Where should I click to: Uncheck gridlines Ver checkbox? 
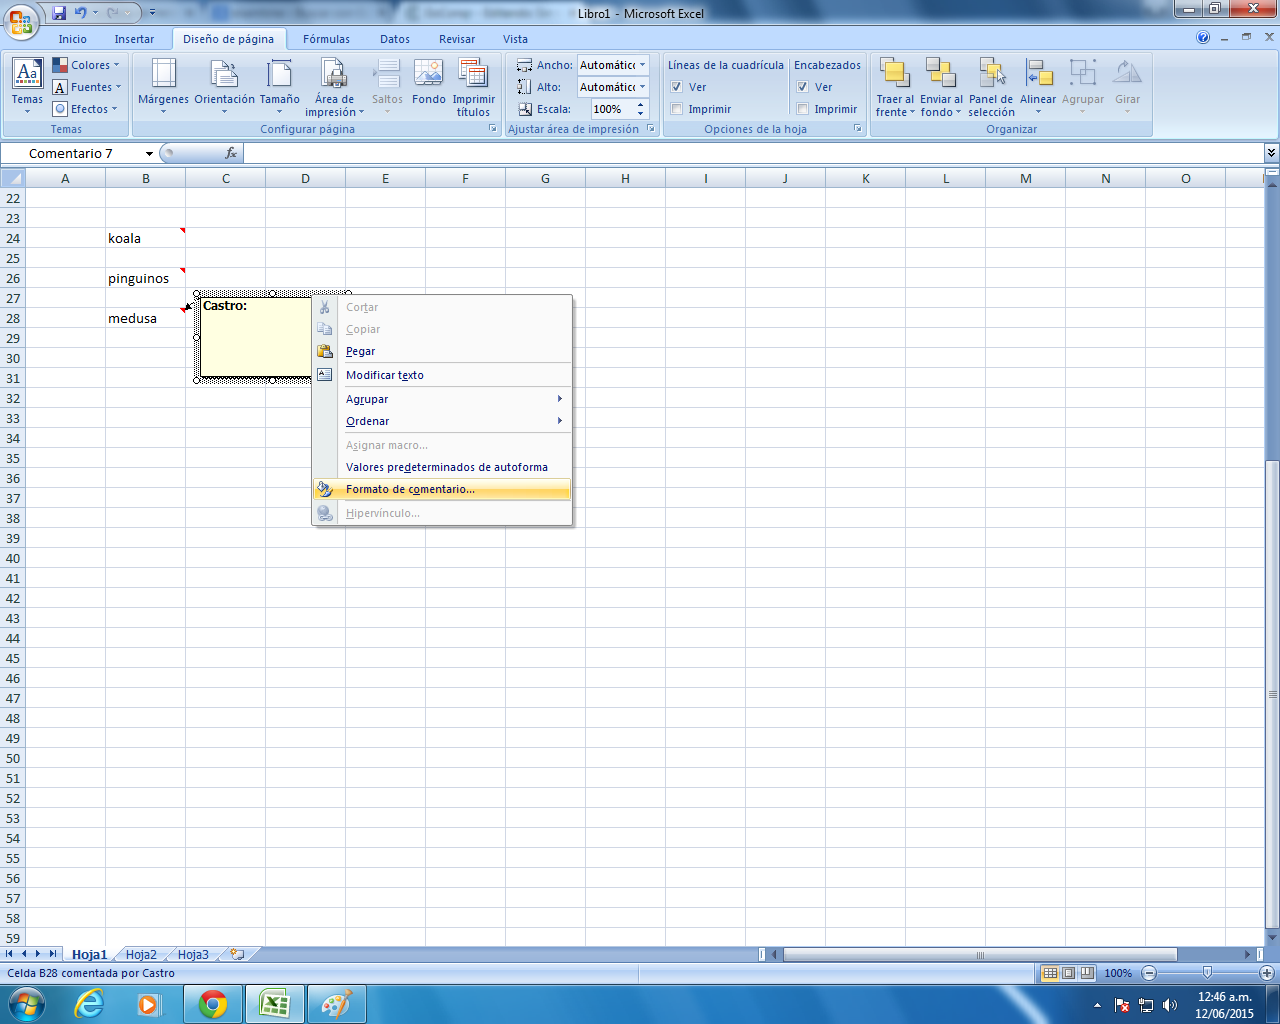(x=677, y=87)
